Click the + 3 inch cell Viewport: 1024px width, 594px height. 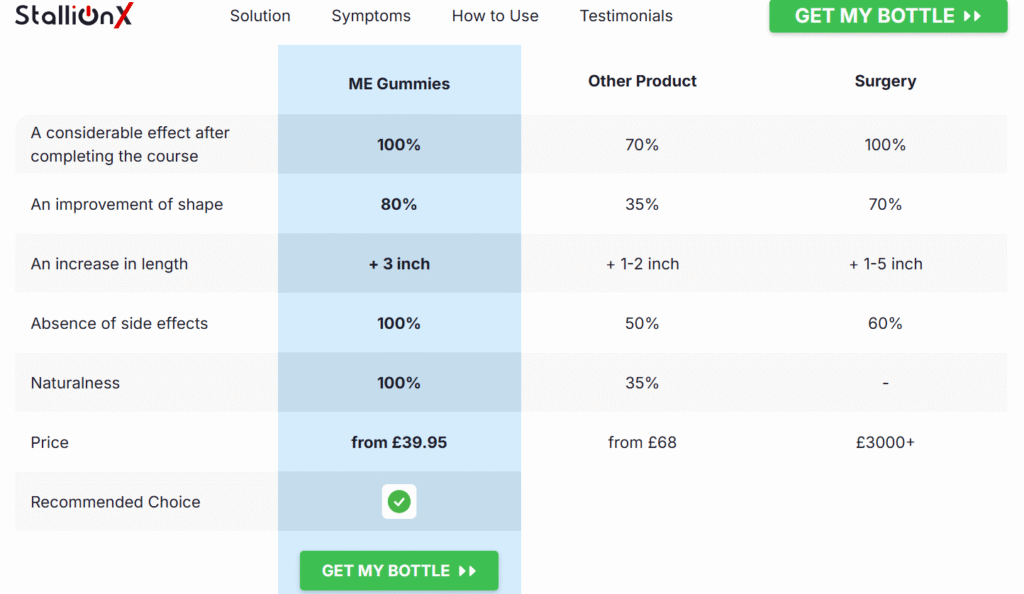pyautogui.click(x=399, y=264)
